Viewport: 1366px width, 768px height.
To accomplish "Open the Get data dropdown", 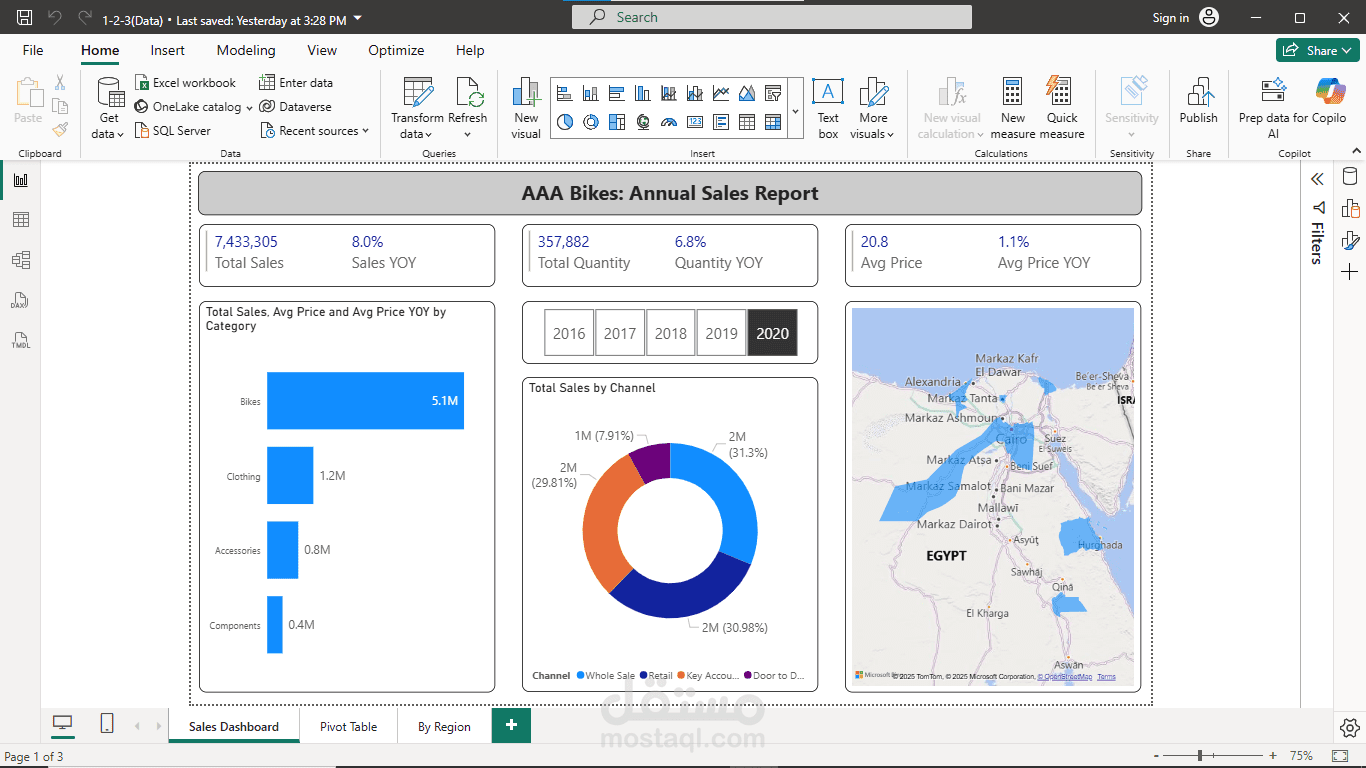I will pos(109,108).
